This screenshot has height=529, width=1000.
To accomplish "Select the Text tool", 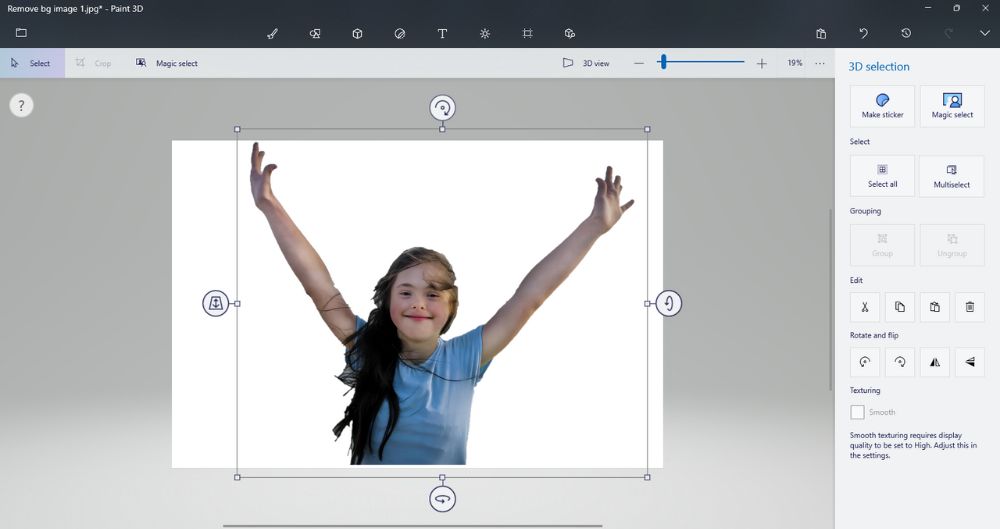I will coord(442,33).
